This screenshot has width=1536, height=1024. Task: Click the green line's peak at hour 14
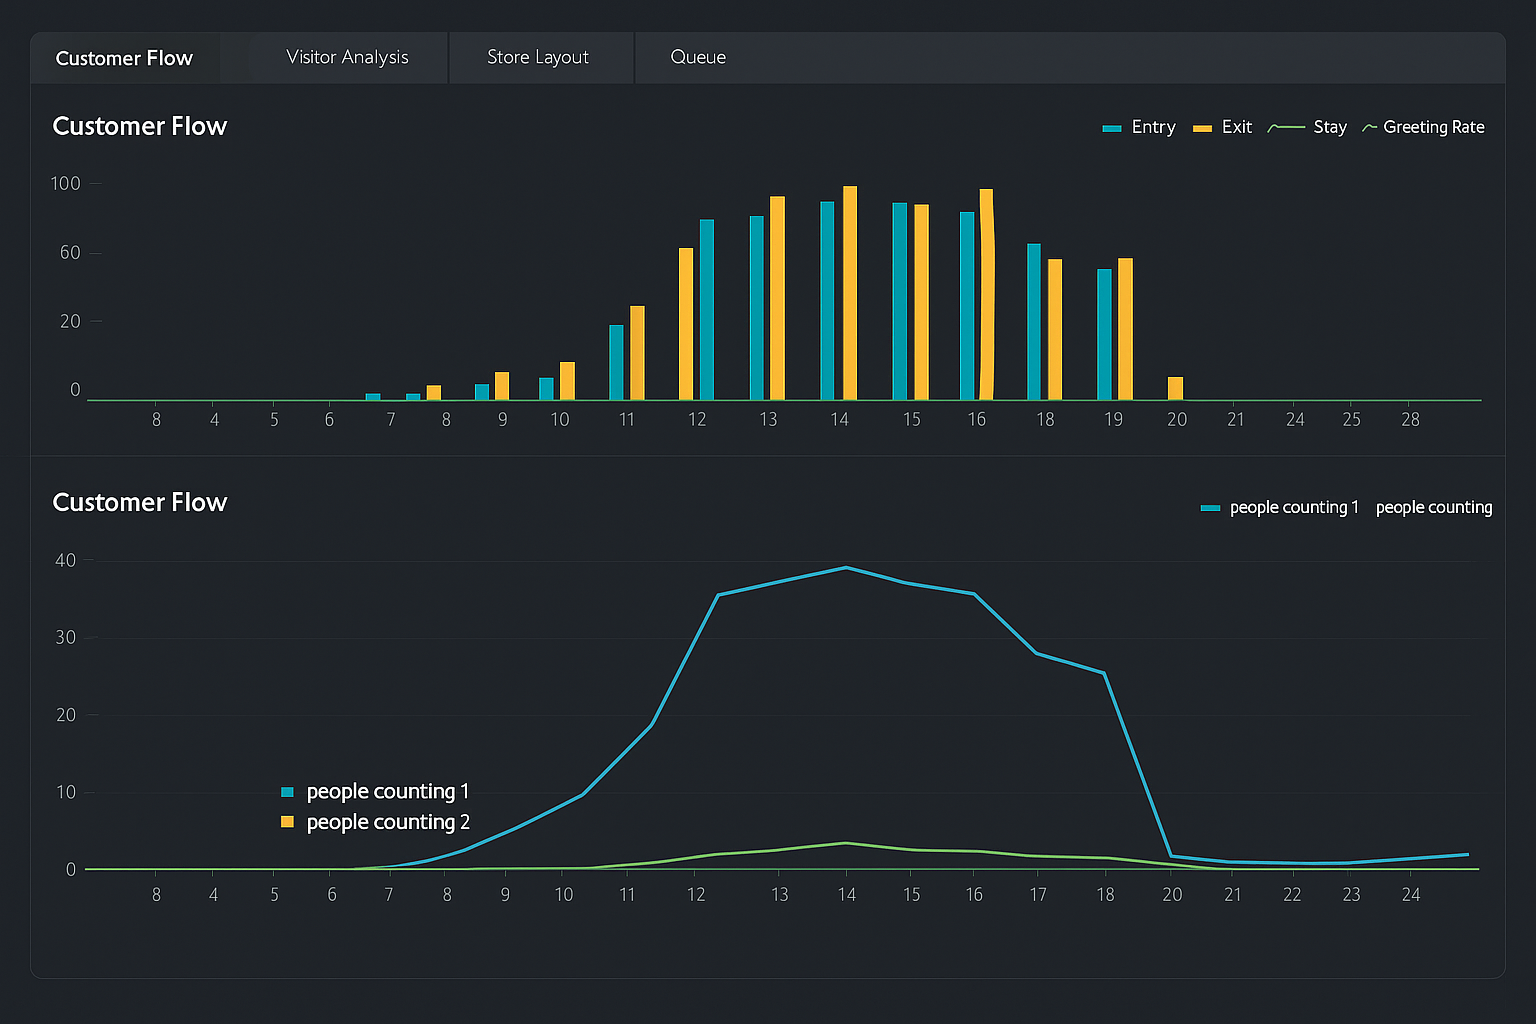(x=846, y=843)
